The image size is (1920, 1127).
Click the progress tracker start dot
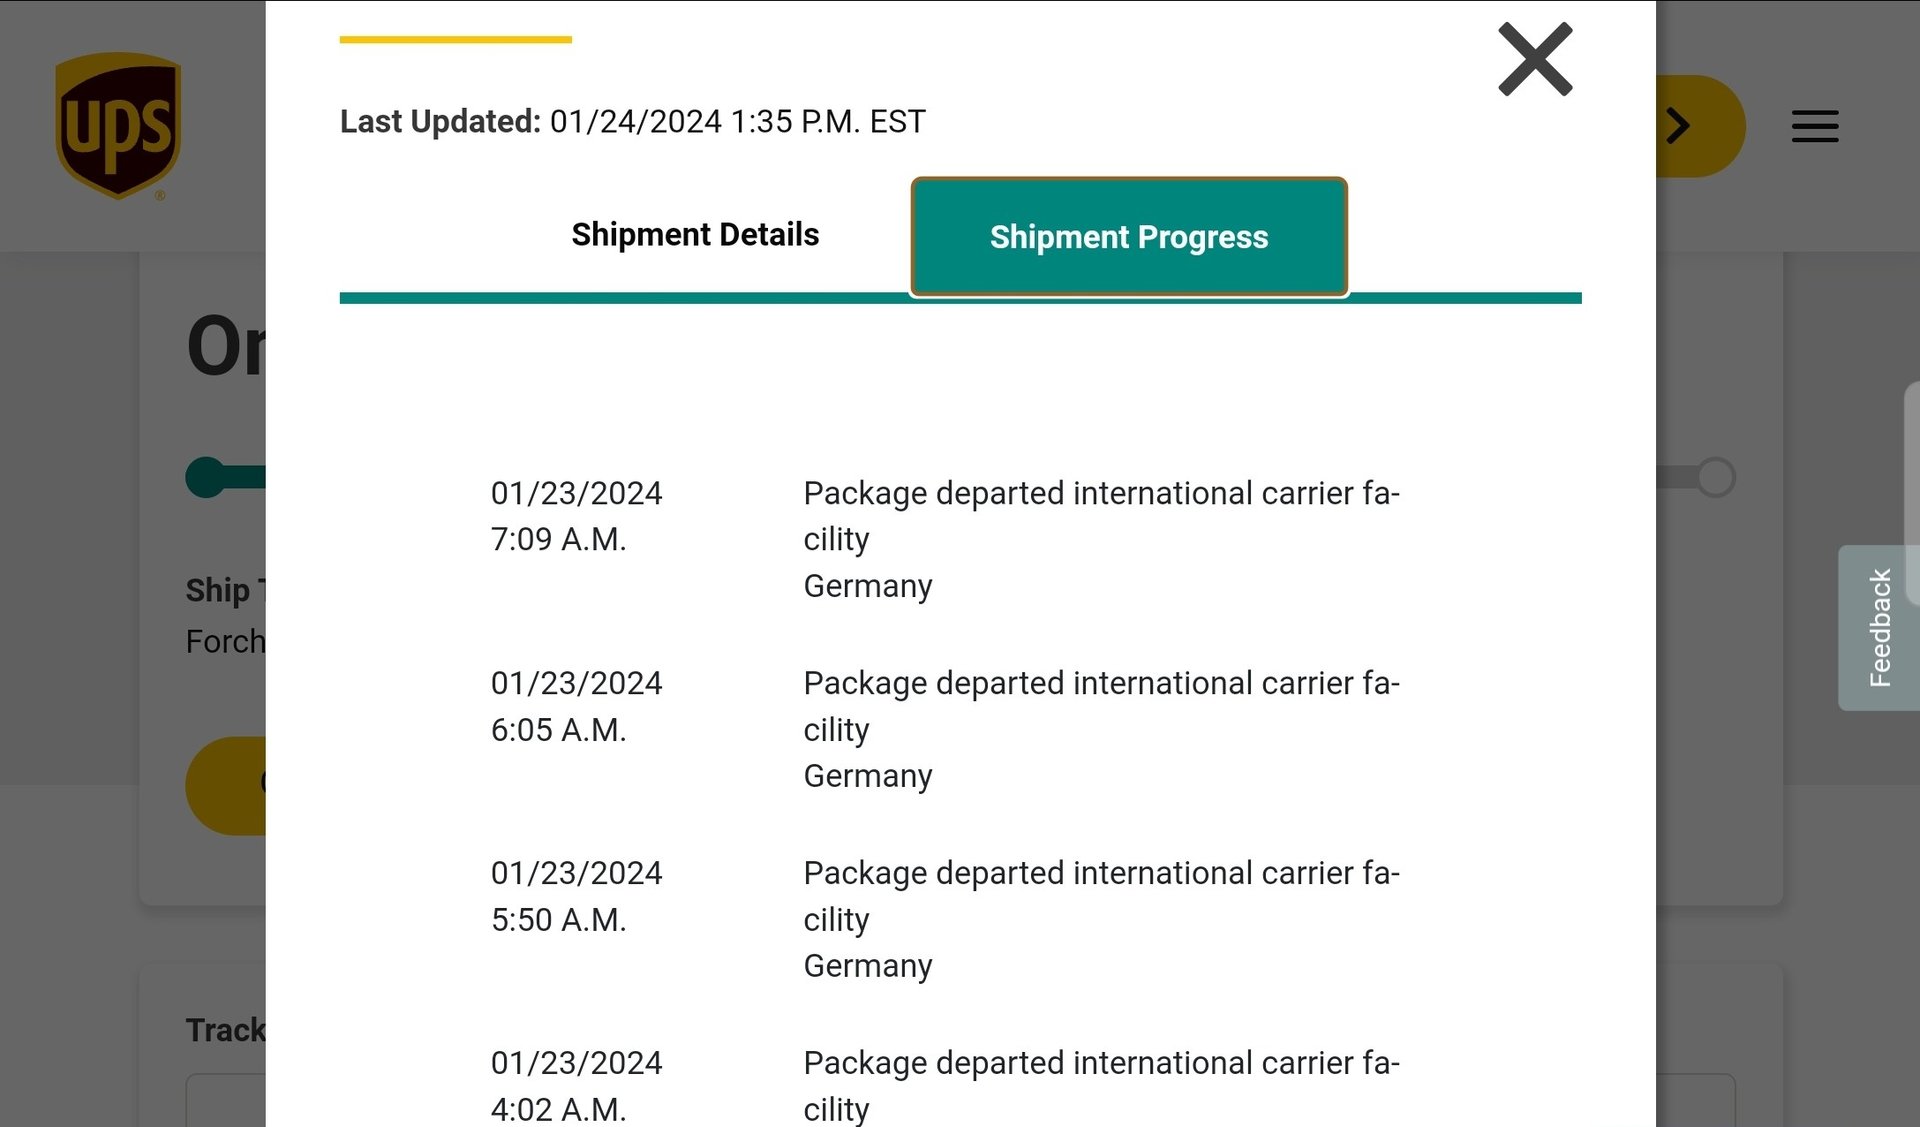point(206,477)
